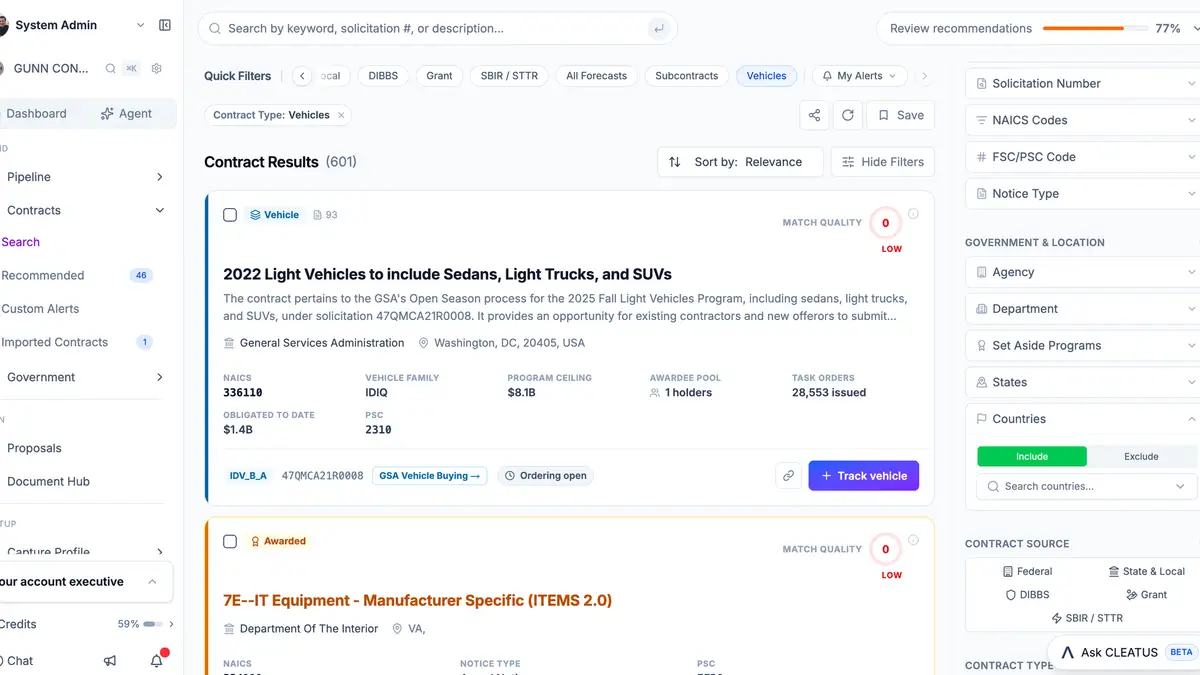Open Custom Alerts in sidebar
1200x675 pixels.
pos(40,309)
